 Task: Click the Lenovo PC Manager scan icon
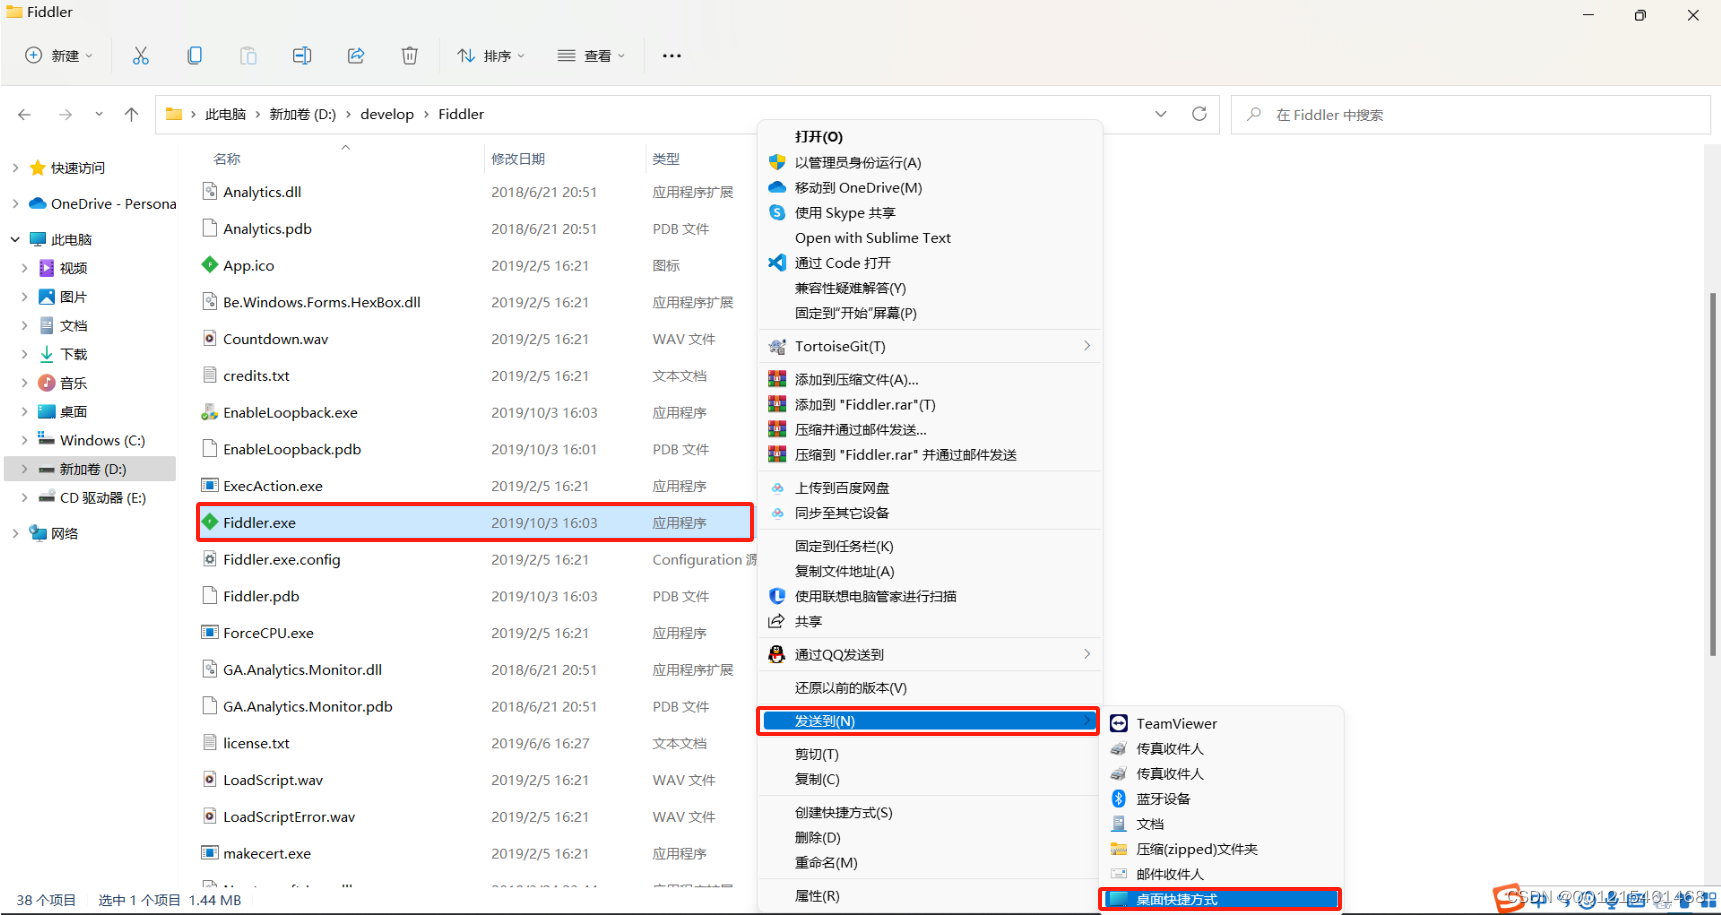click(777, 596)
